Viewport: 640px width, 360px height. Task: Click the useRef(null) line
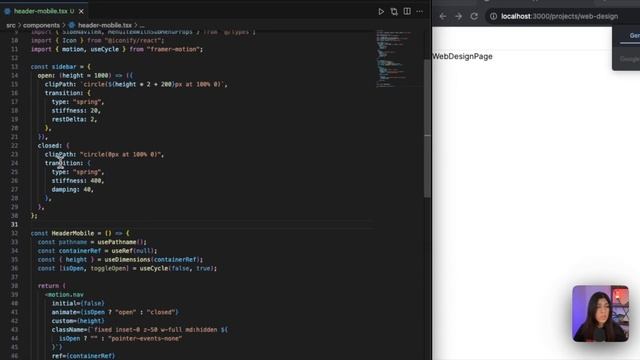coord(97,251)
